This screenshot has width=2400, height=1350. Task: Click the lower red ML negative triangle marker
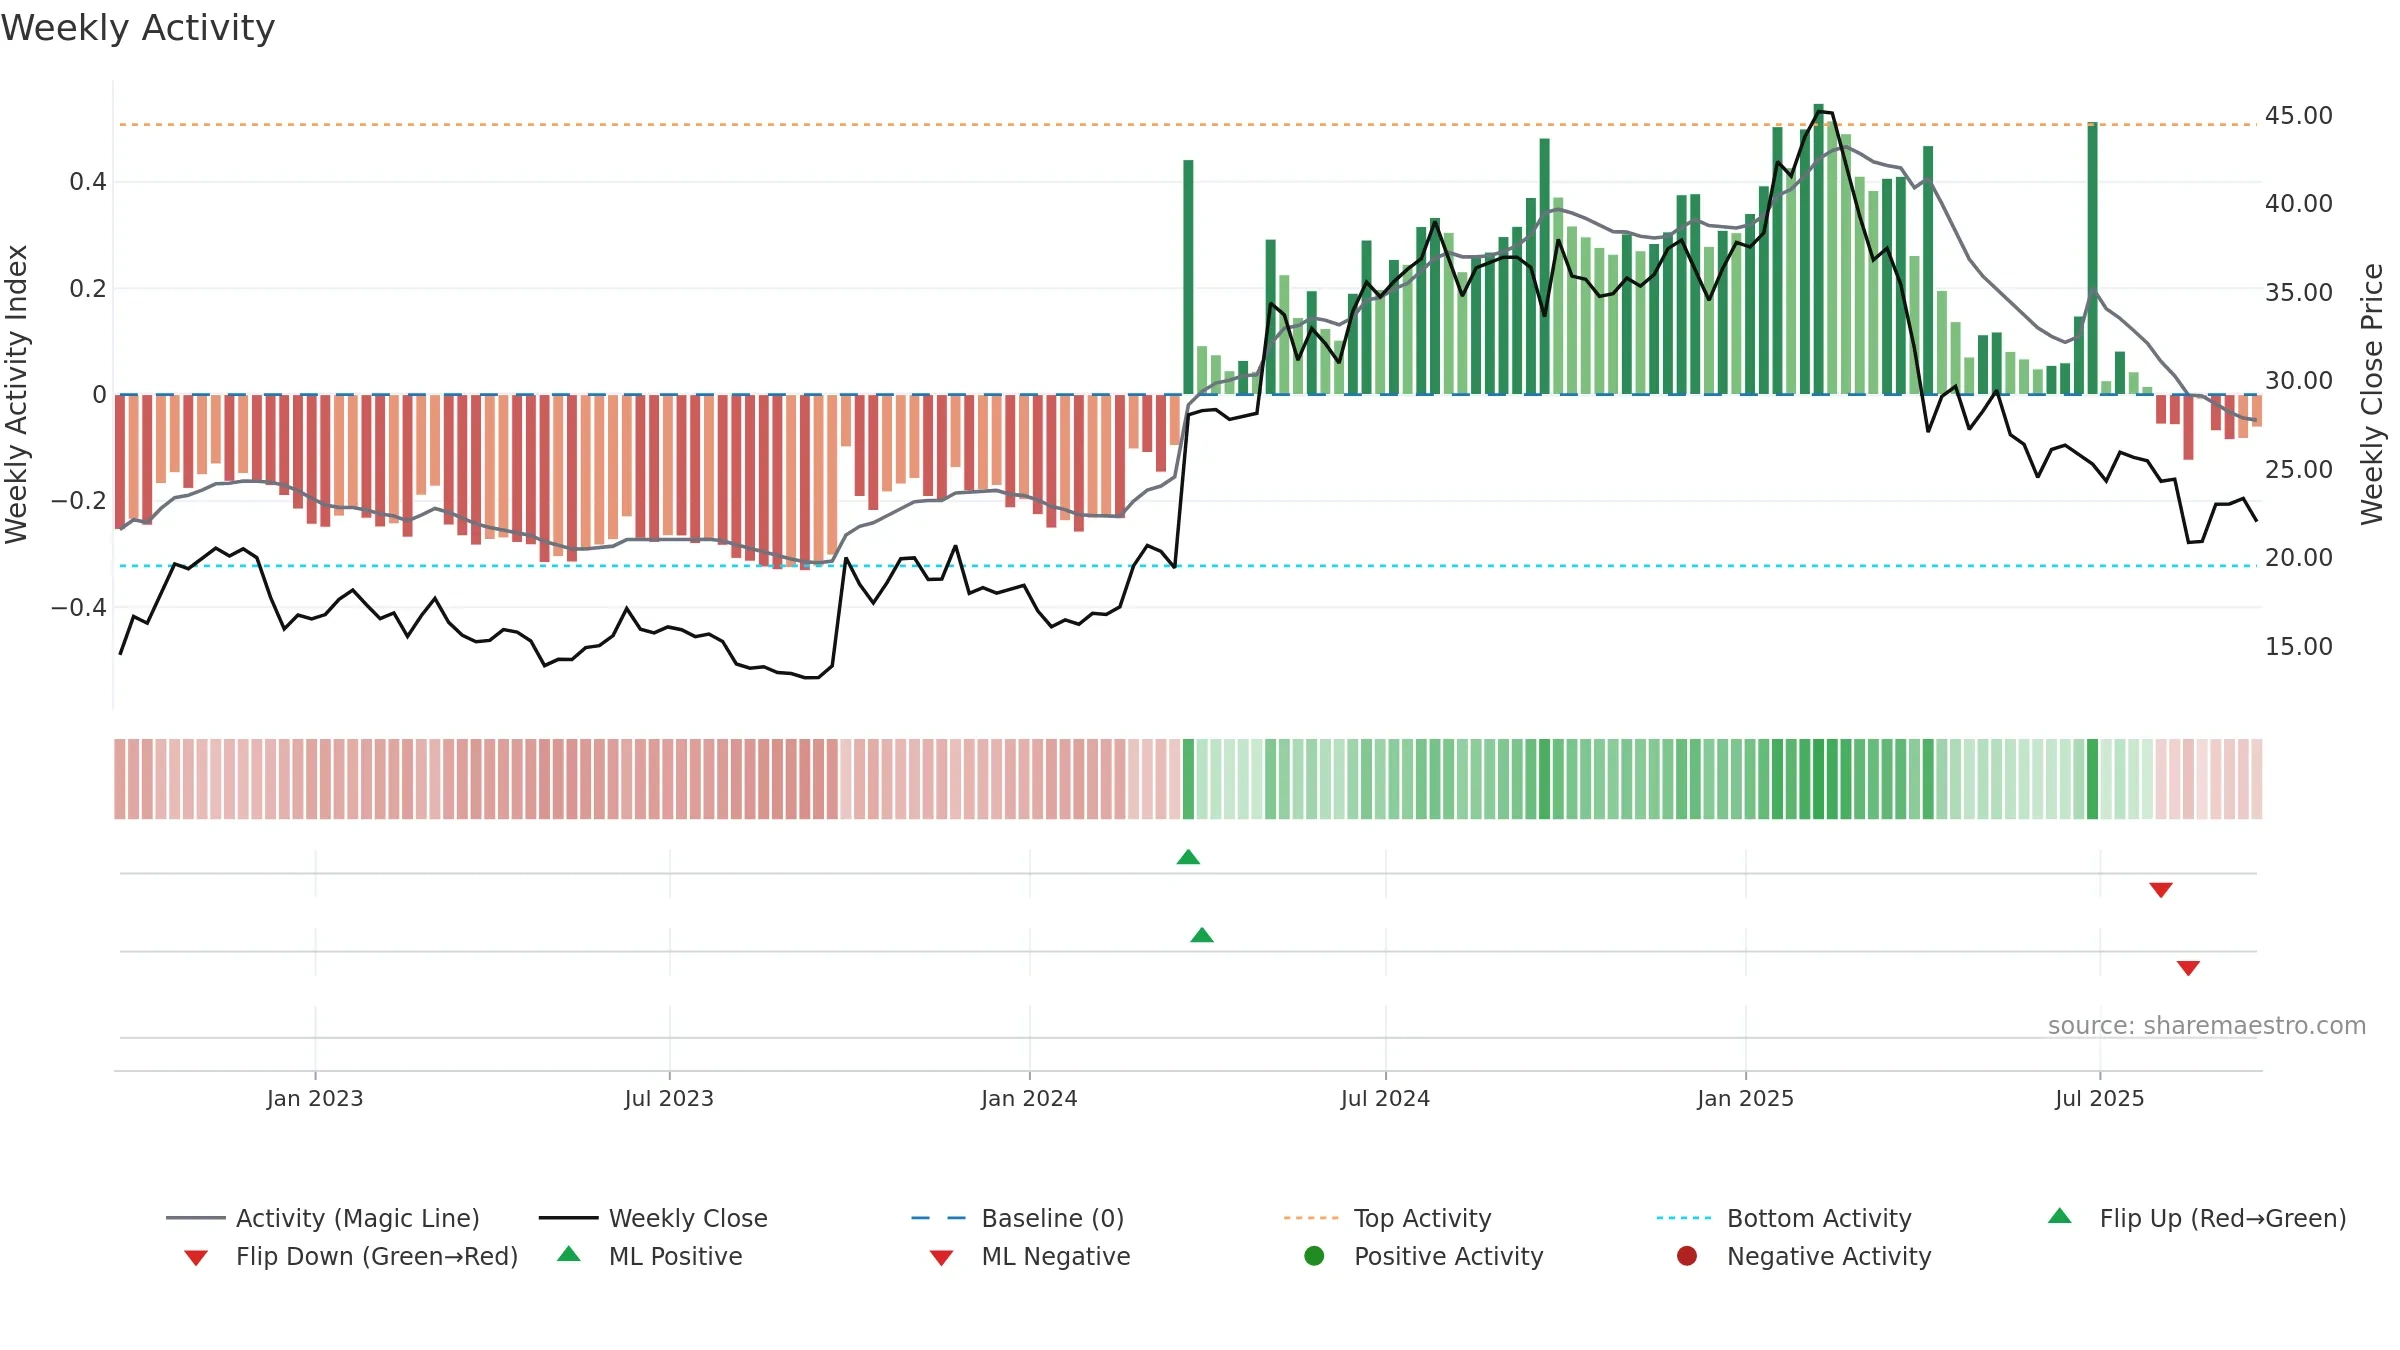click(x=2188, y=968)
